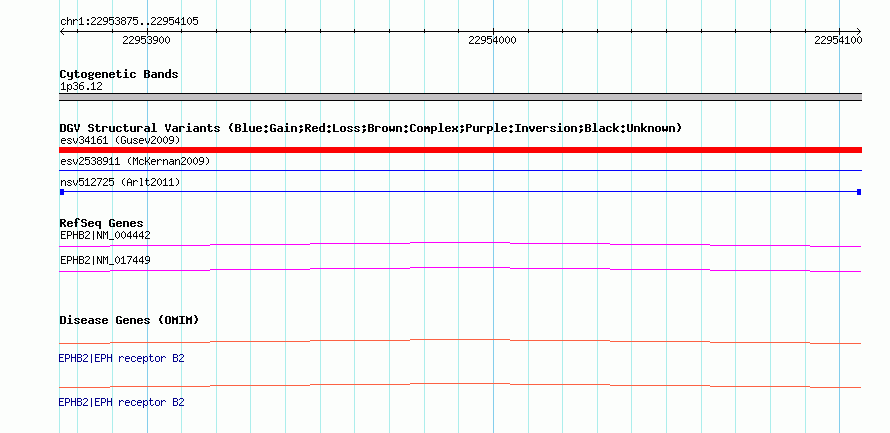Click the left blue endpoint square of nsv512725
890x433 pixels.
coord(62,192)
